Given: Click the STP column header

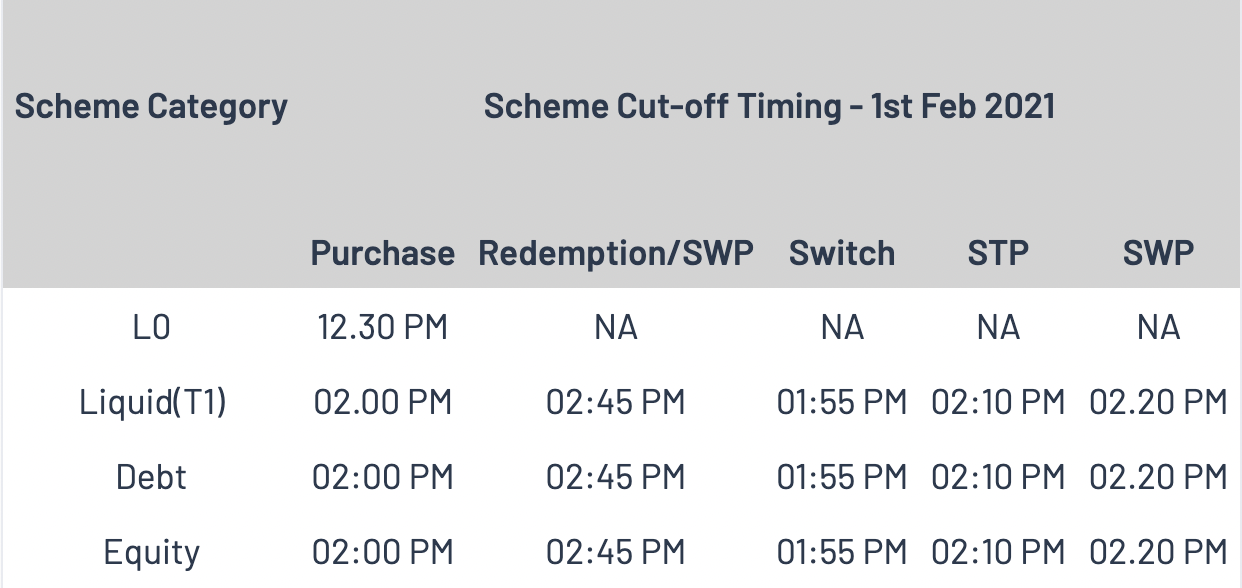Looking at the screenshot, I should 998,253.
